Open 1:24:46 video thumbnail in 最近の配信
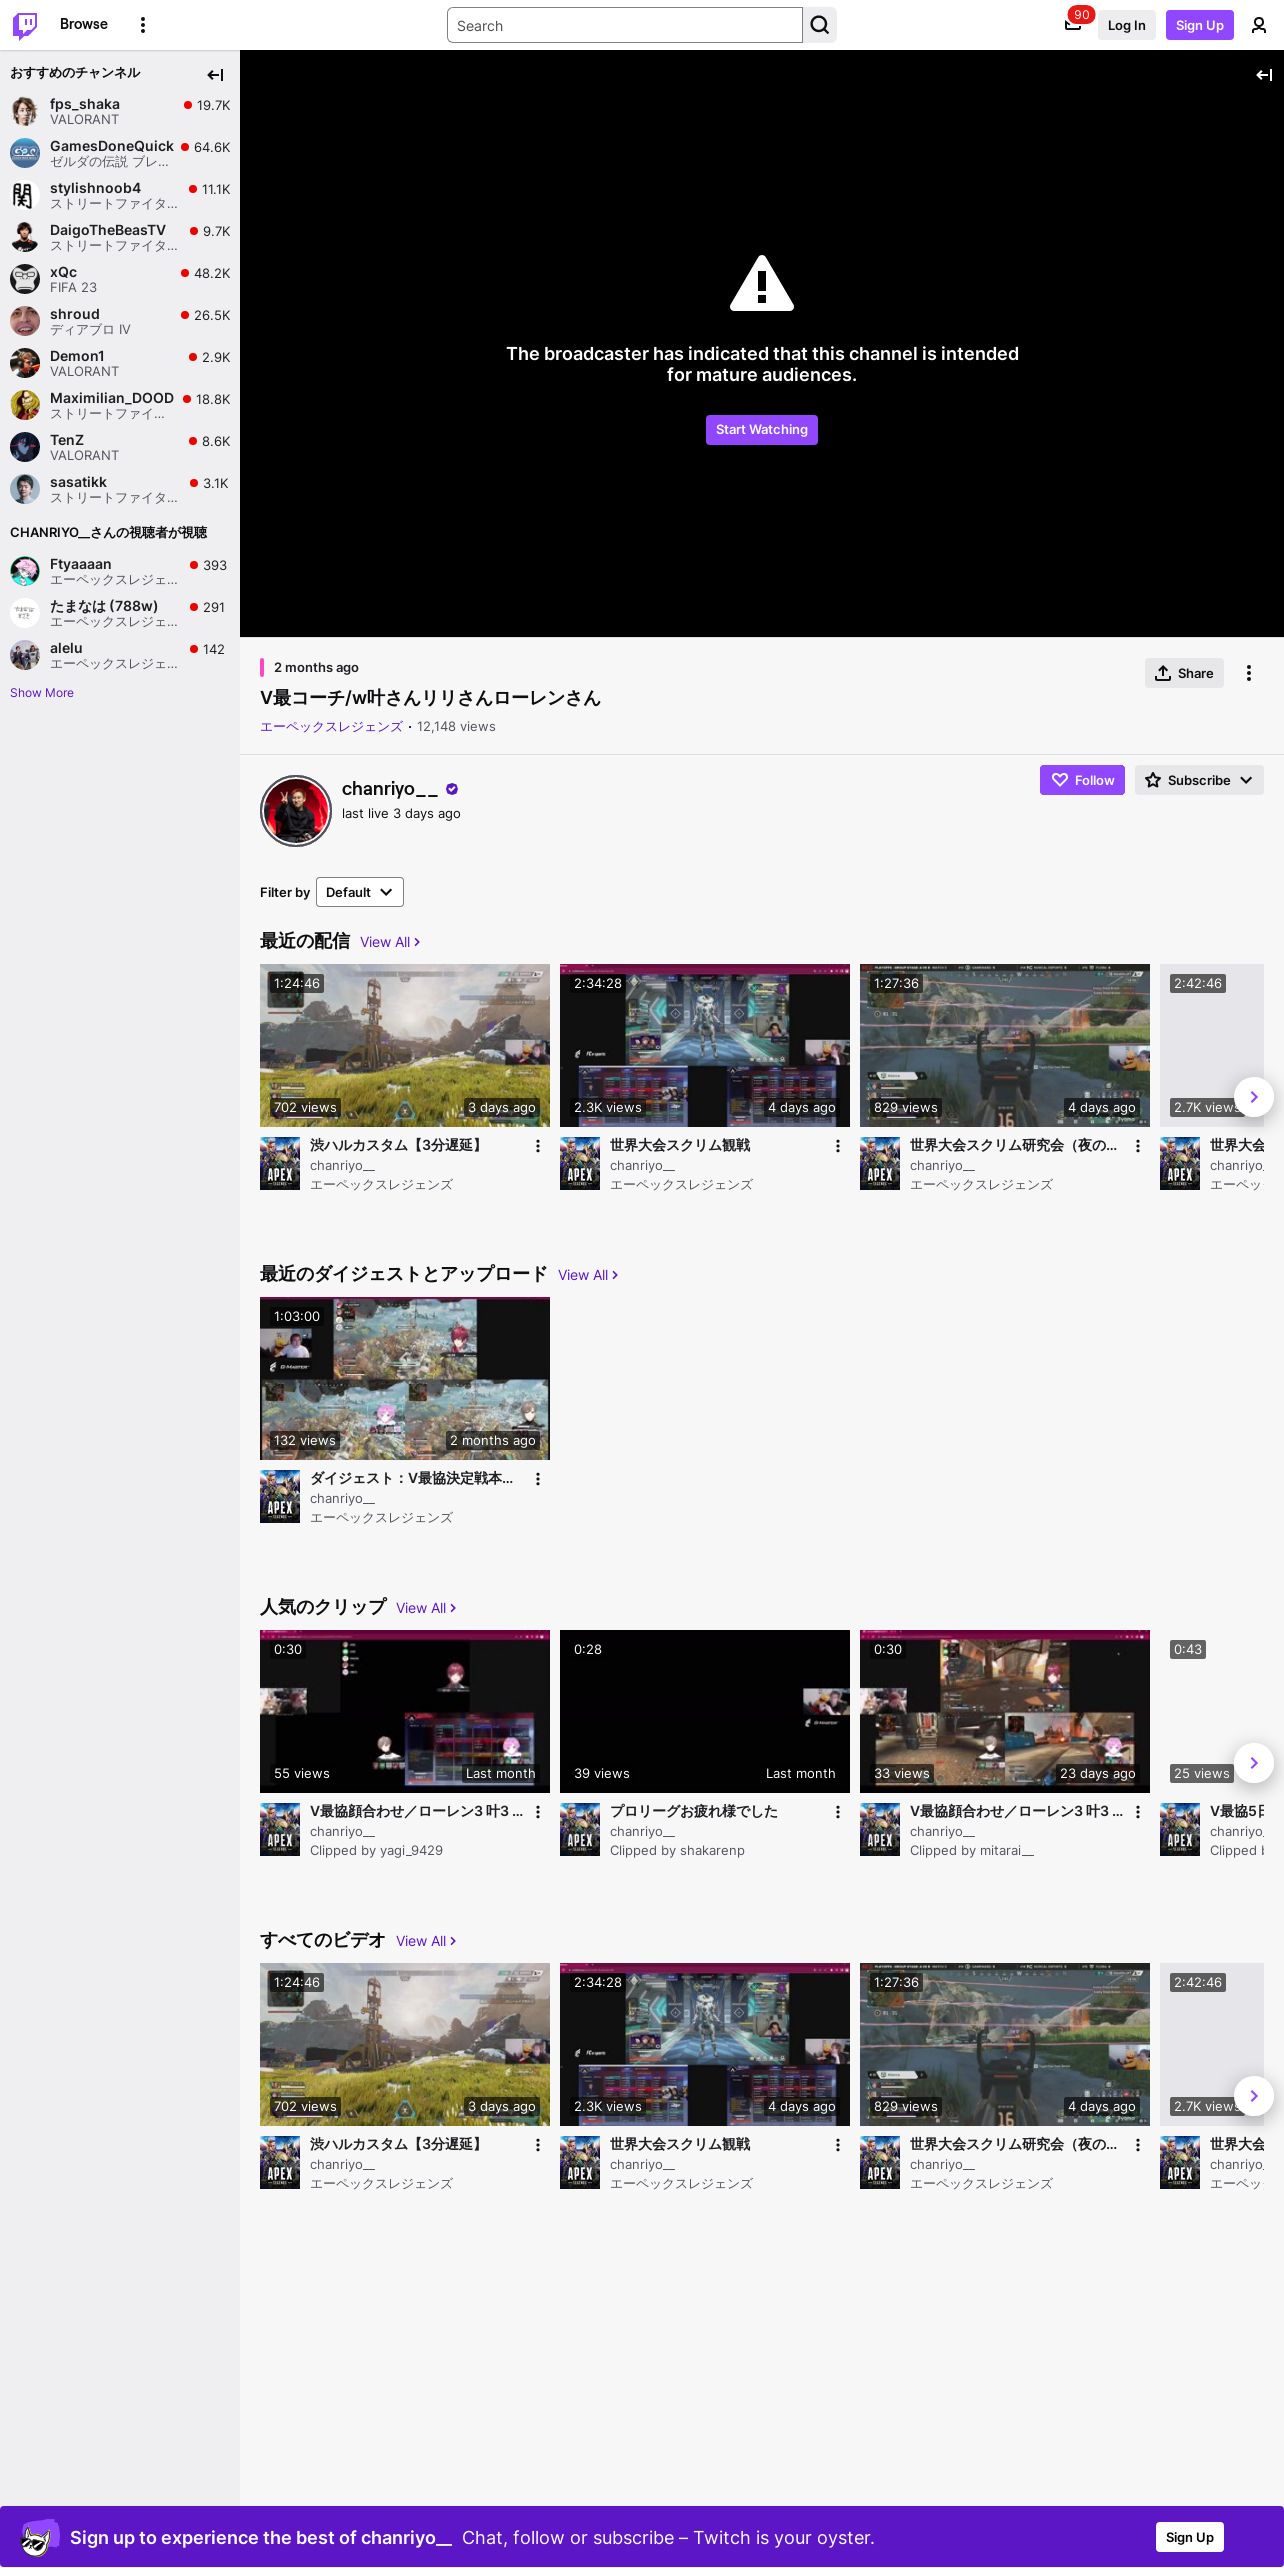 pyautogui.click(x=405, y=1045)
